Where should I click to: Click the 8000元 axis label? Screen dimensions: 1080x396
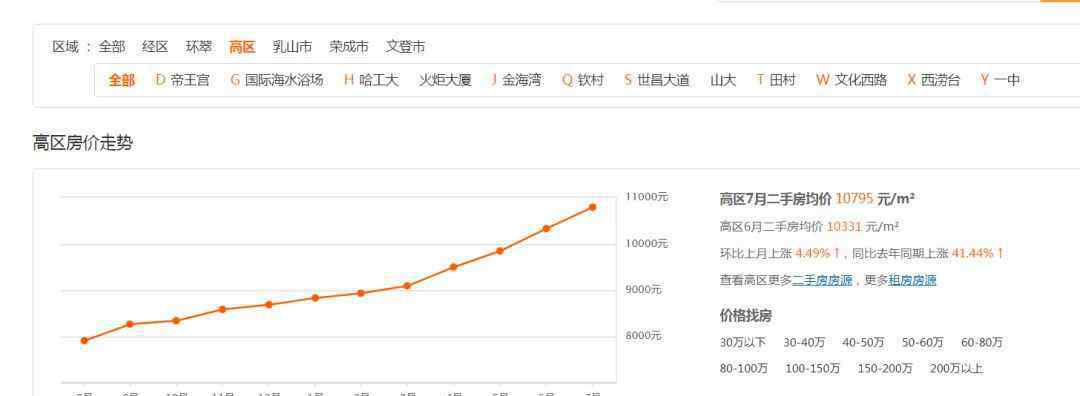[x=643, y=336]
